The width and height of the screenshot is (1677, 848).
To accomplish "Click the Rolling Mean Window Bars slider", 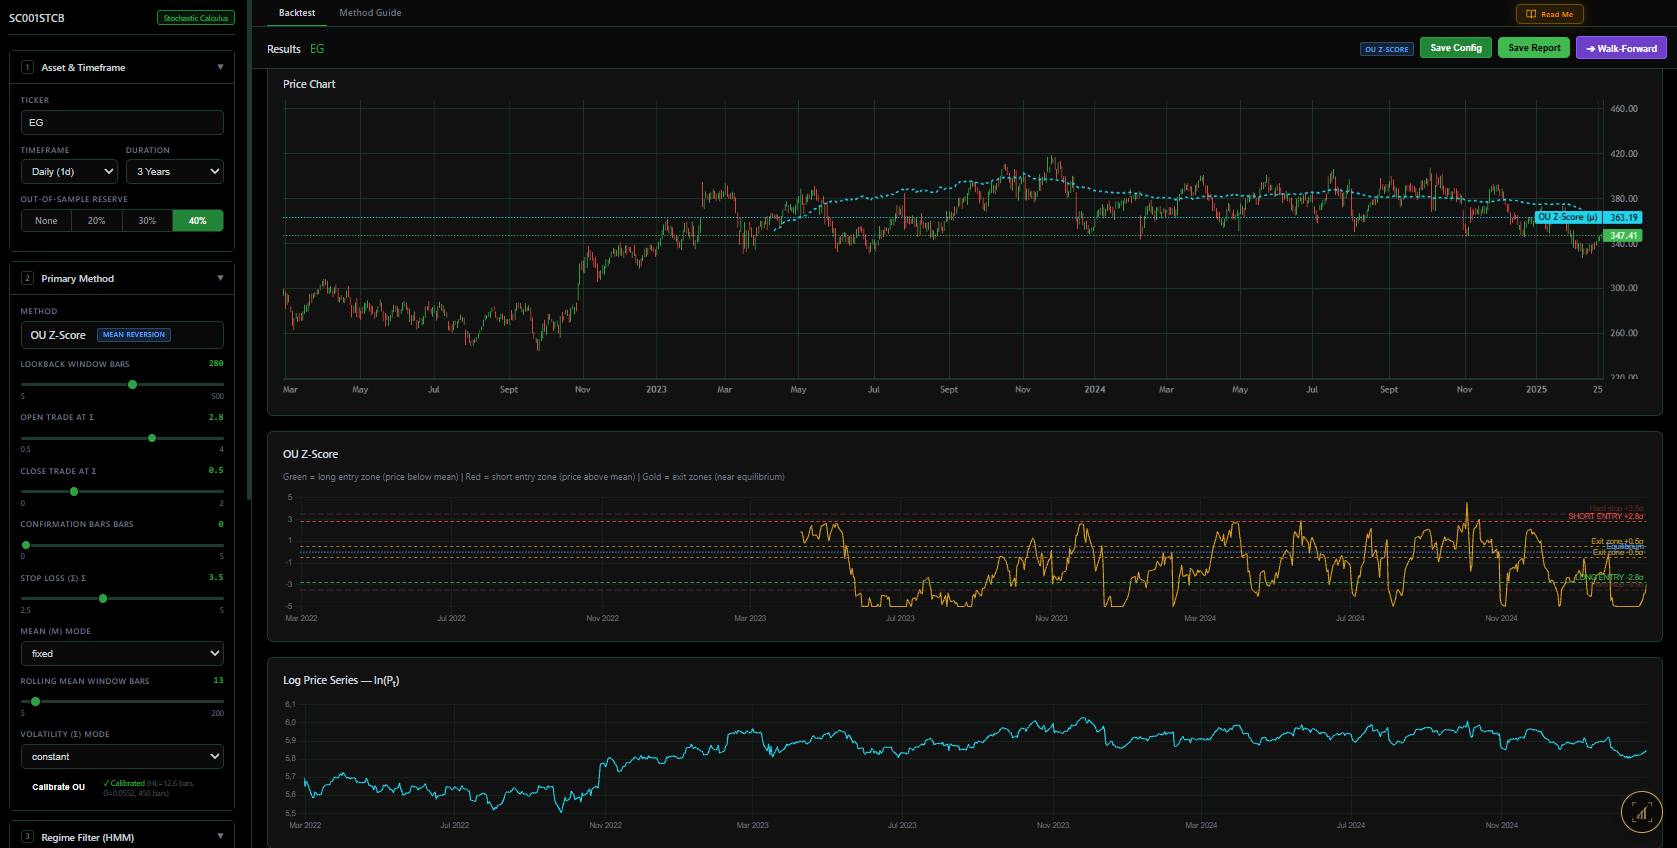I will point(122,701).
